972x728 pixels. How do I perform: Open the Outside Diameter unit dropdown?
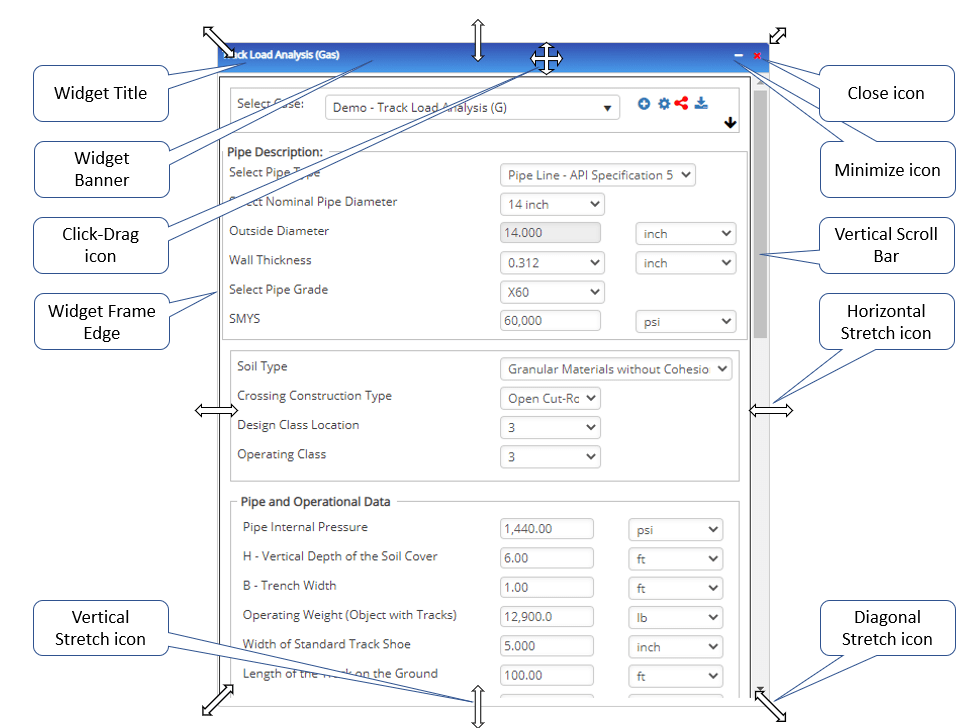click(x=686, y=233)
